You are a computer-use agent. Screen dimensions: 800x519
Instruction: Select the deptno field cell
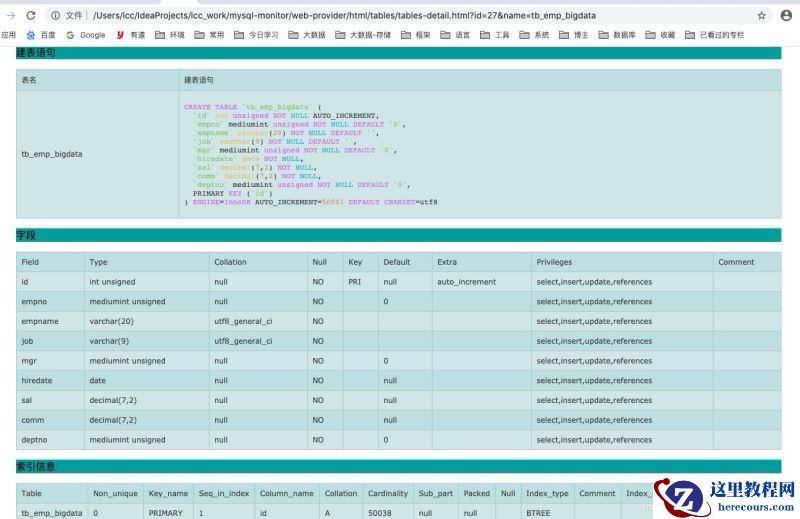click(50, 440)
